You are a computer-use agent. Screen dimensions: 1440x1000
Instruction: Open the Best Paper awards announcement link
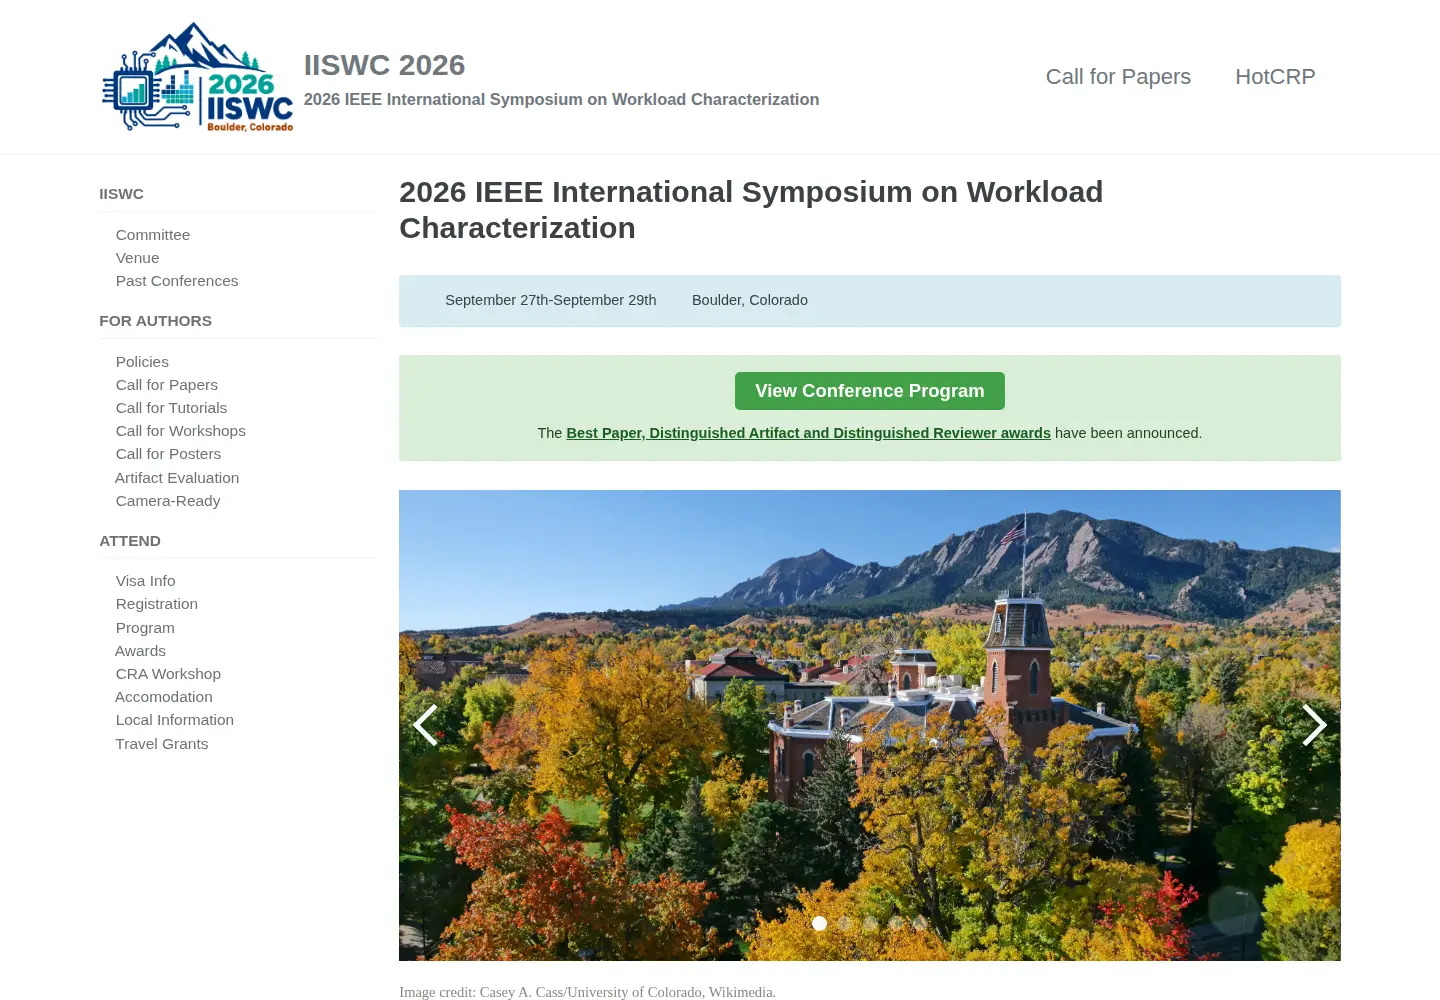[808, 433]
